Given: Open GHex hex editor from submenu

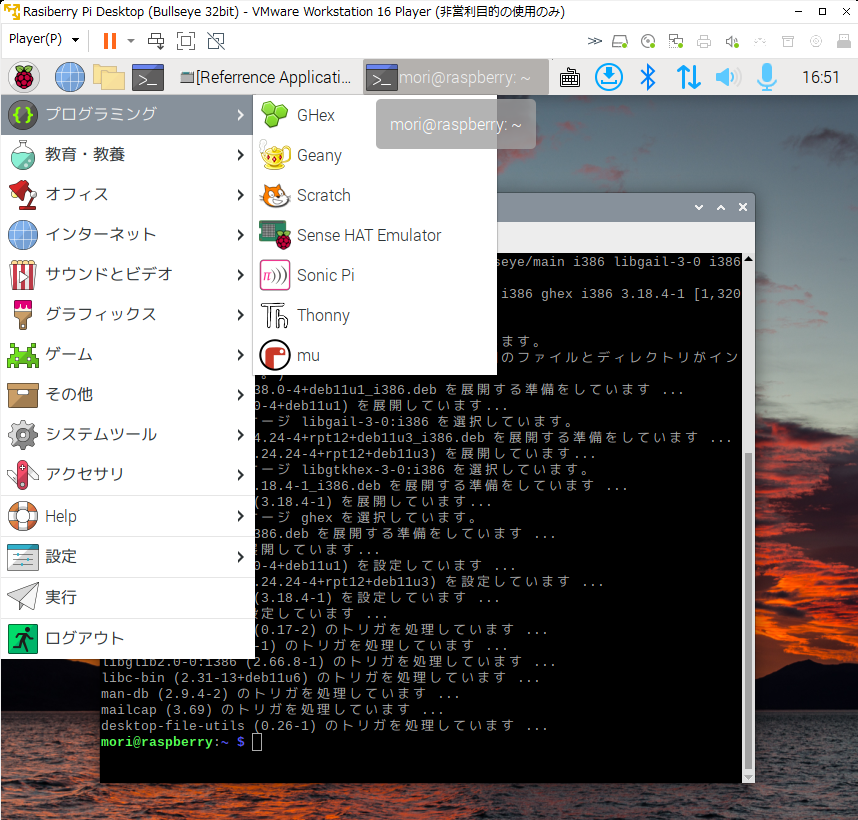Looking at the screenshot, I should click(x=375, y=115).
